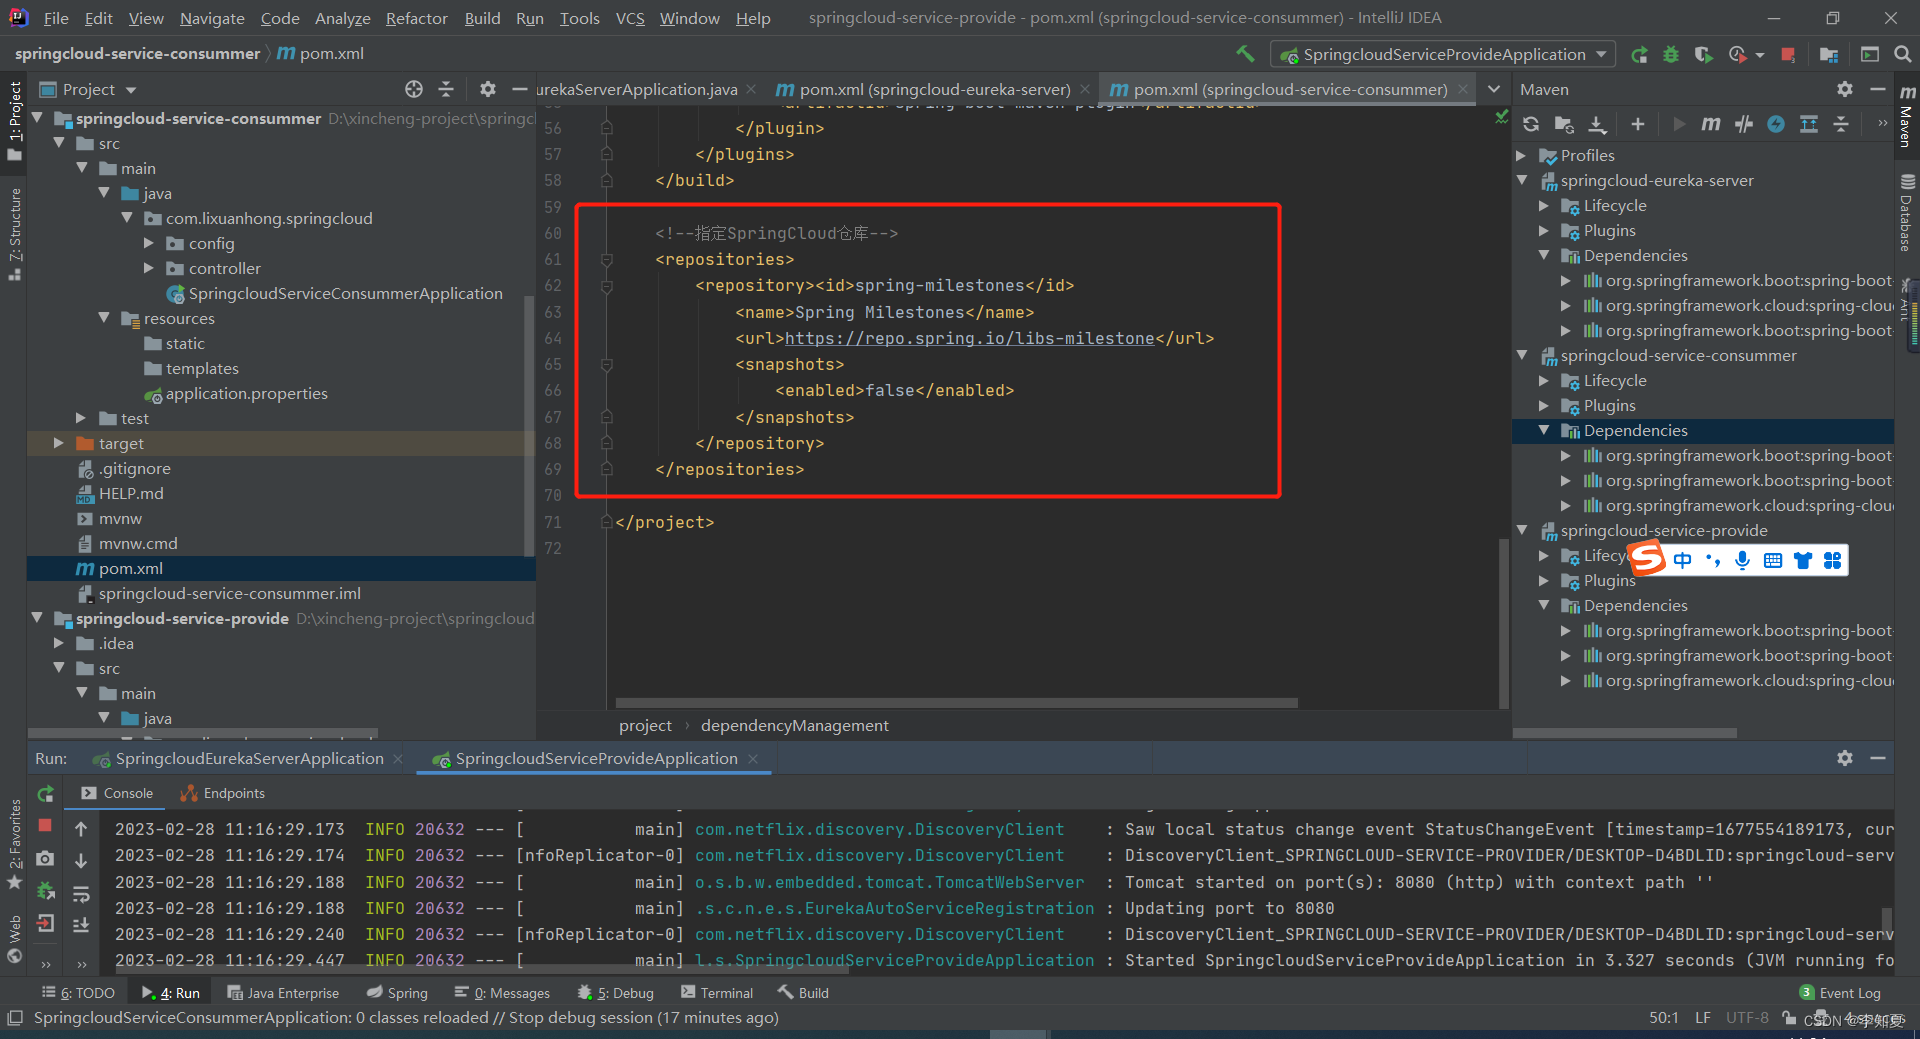
Task: Generate sources and update folders in Maven
Action: point(1564,124)
